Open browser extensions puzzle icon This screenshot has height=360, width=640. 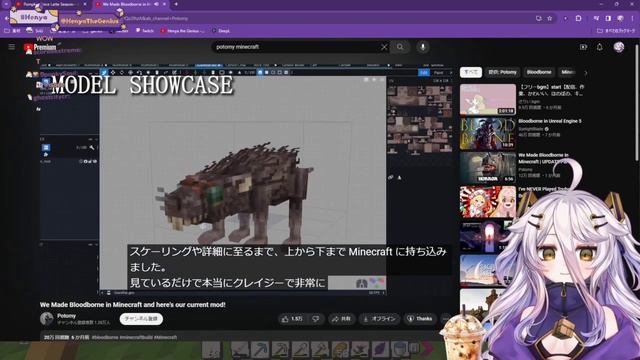tap(578, 18)
